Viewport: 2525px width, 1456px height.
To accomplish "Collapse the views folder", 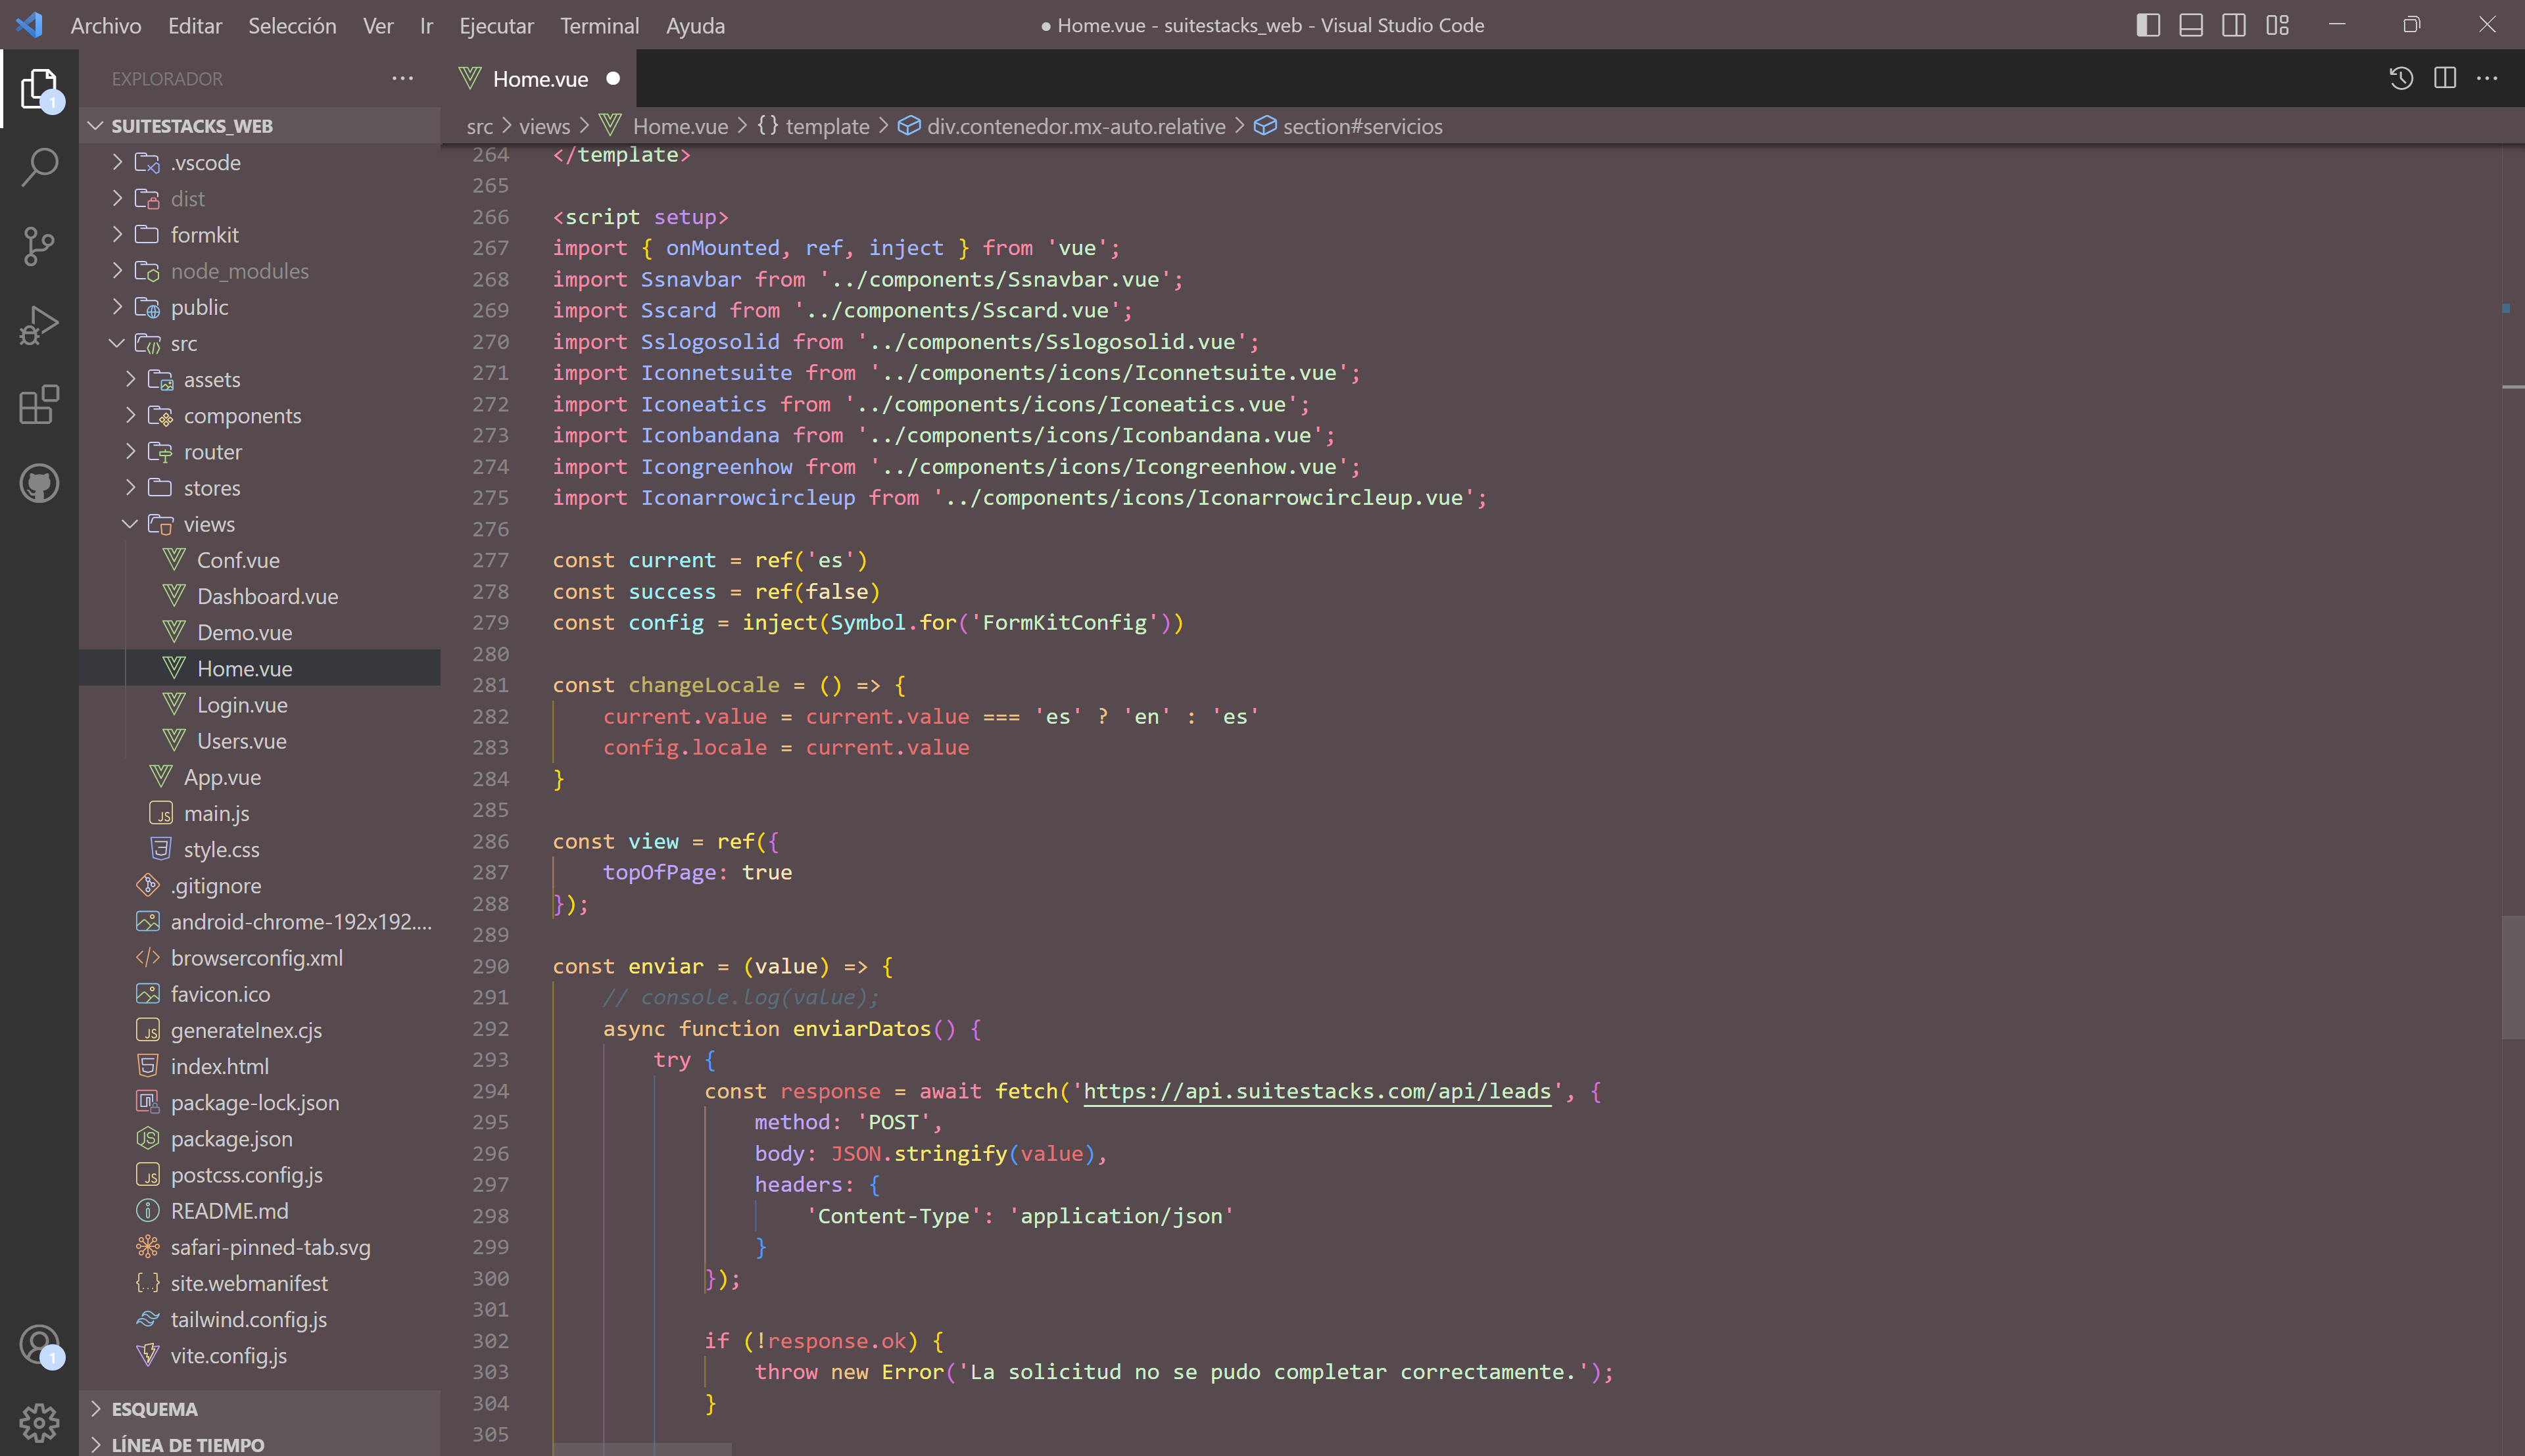I will tap(209, 524).
